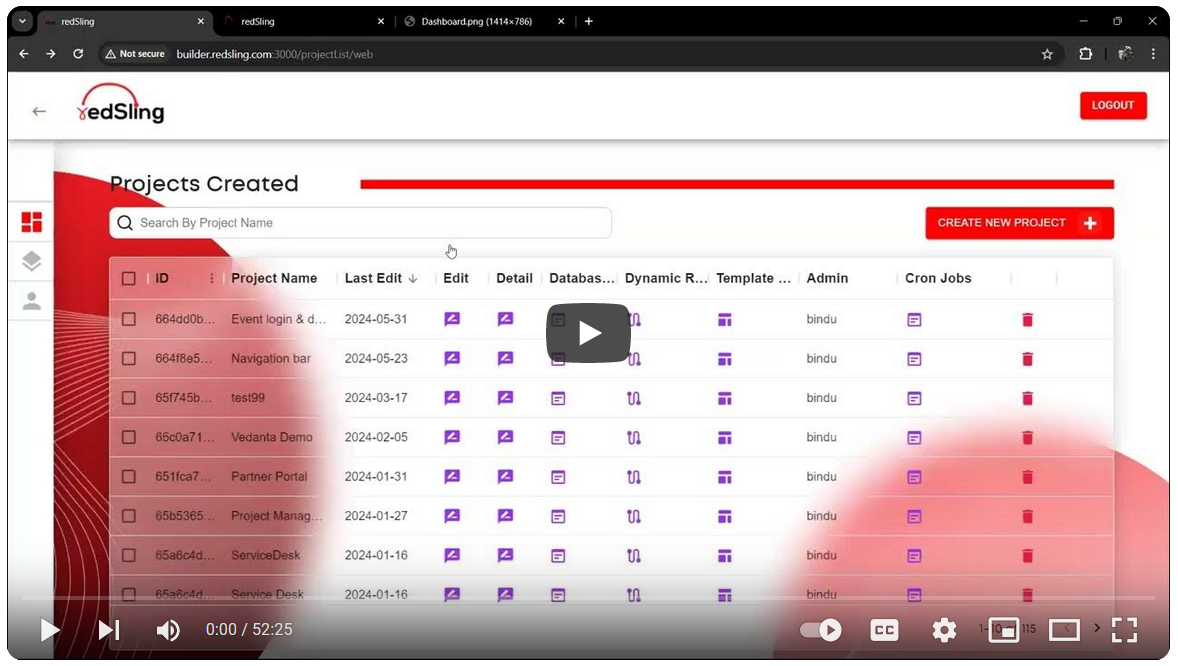Open the template icon in the Event login row
This screenshot has width=1178, height=666.
pyautogui.click(x=724, y=320)
